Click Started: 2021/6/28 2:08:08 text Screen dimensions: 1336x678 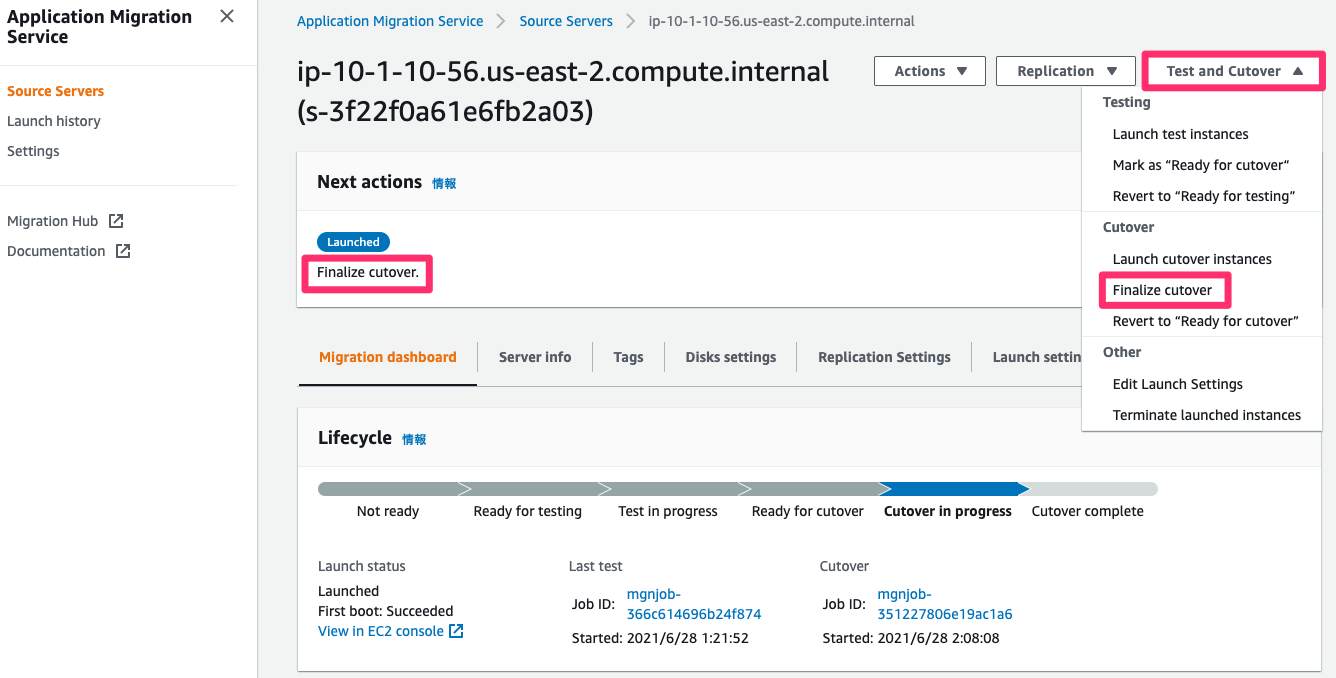tap(911, 638)
